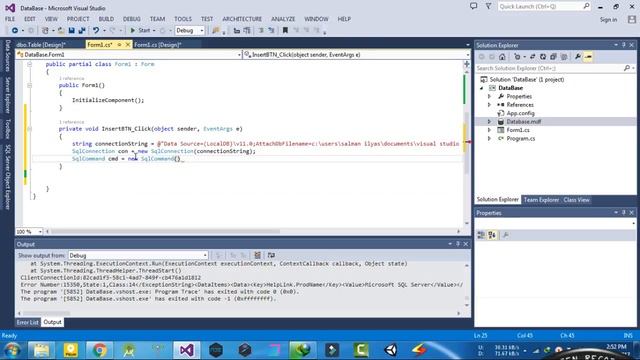The width and height of the screenshot is (640, 360).
Task: Click the Unity icon in Windows taskbar
Action: coord(391,350)
